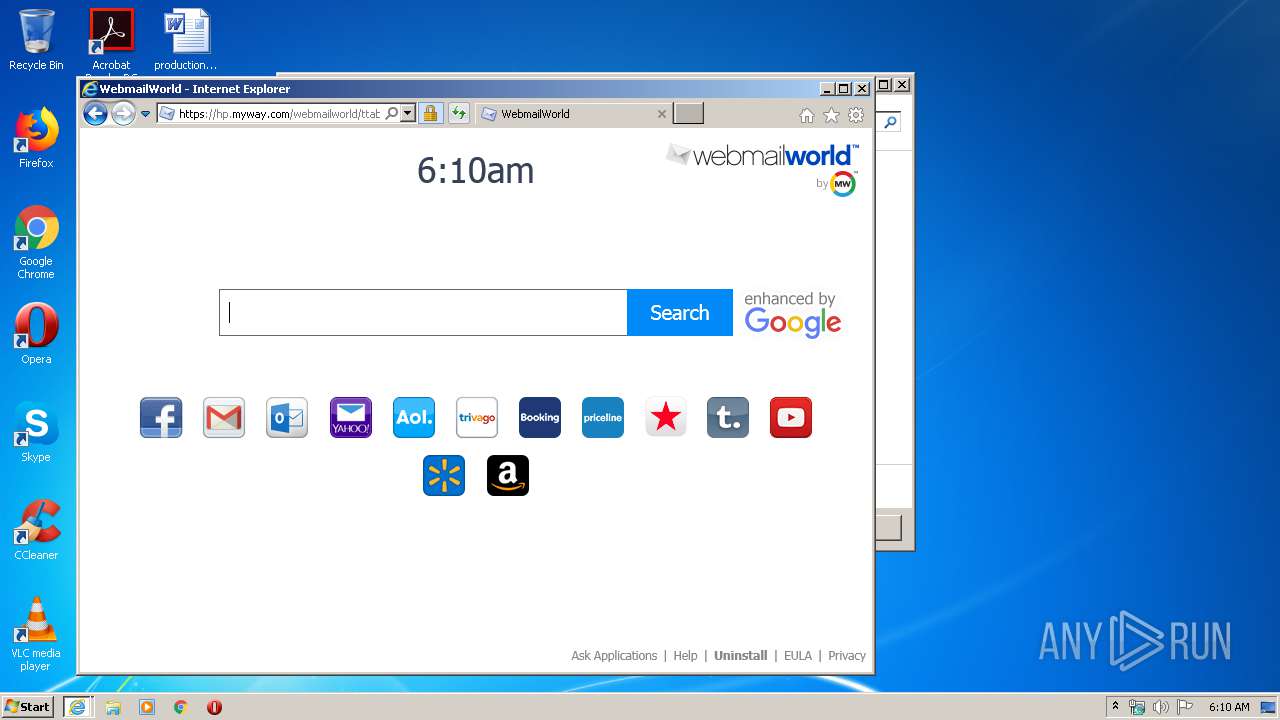This screenshot has height=720, width=1280.
Task: Click the hp.myway.com address bar
Action: 279,114
